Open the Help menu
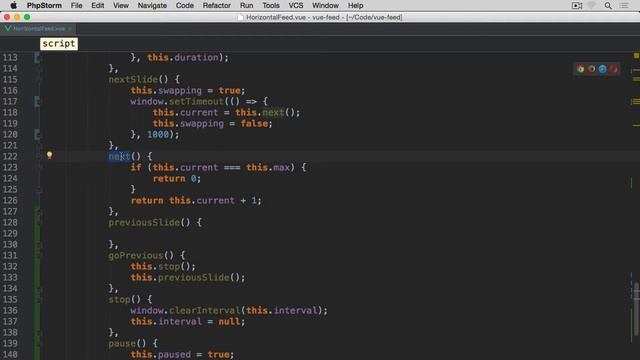The height and width of the screenshot is (360, 640). [x=356, y=6]
